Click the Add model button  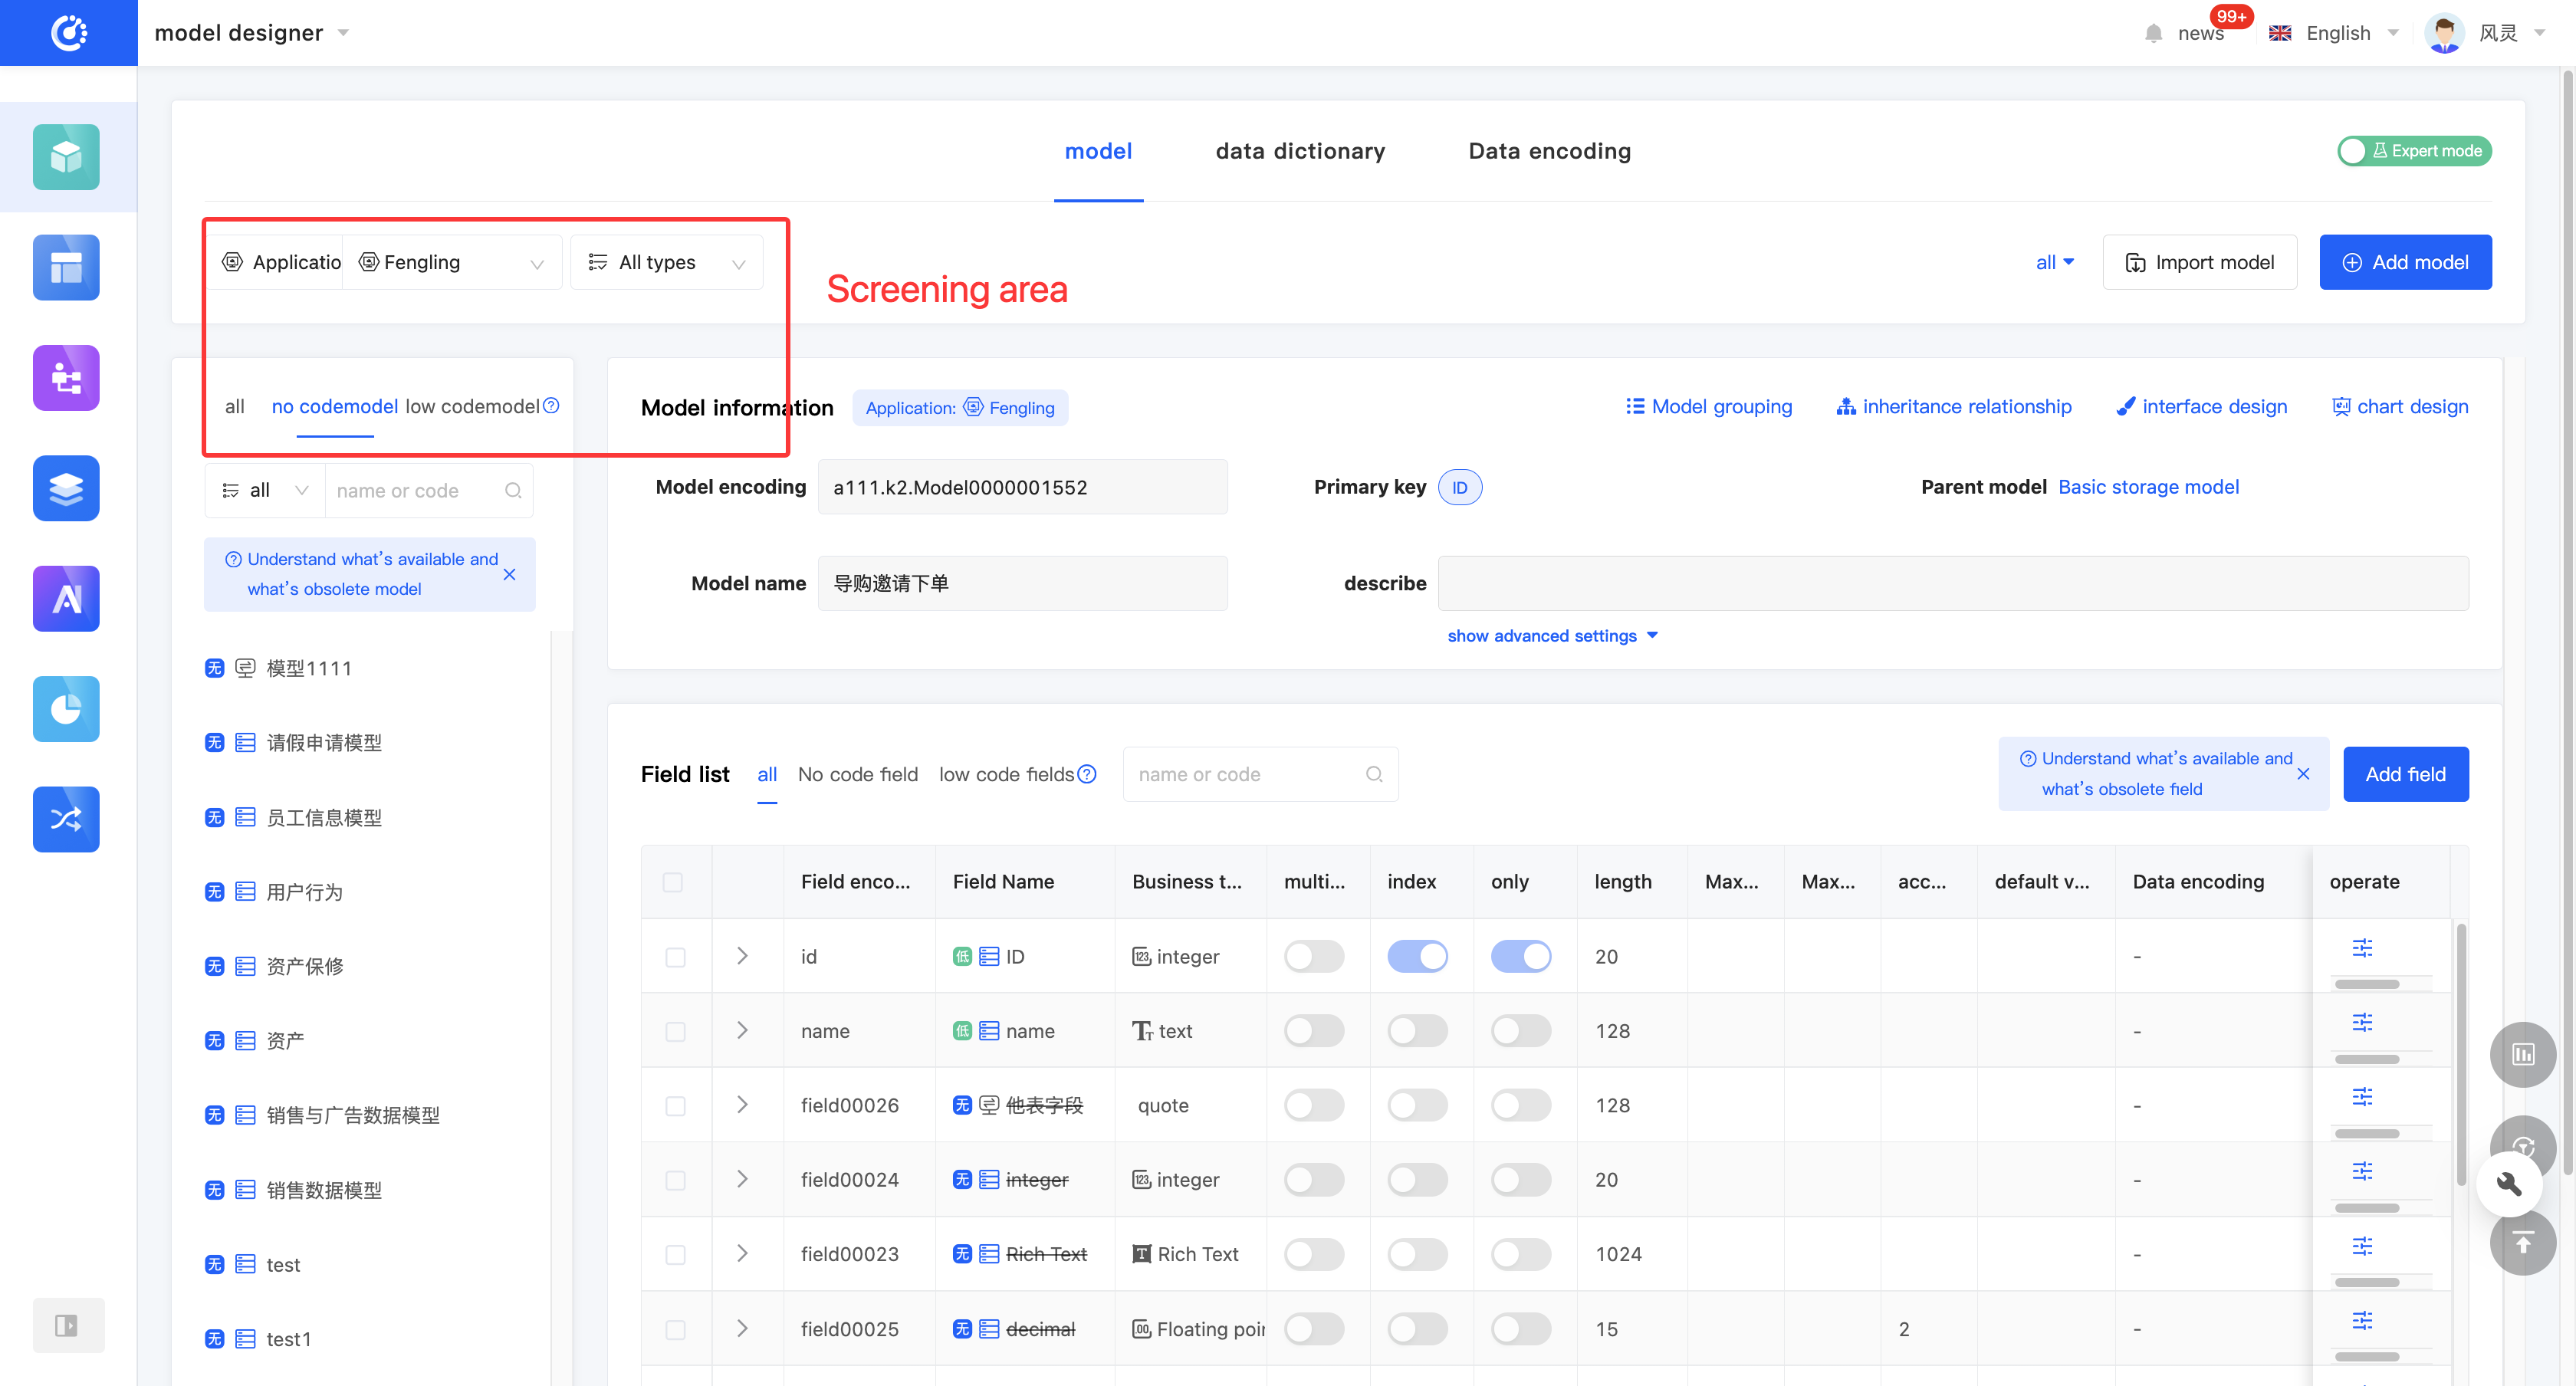(2404, 262)
